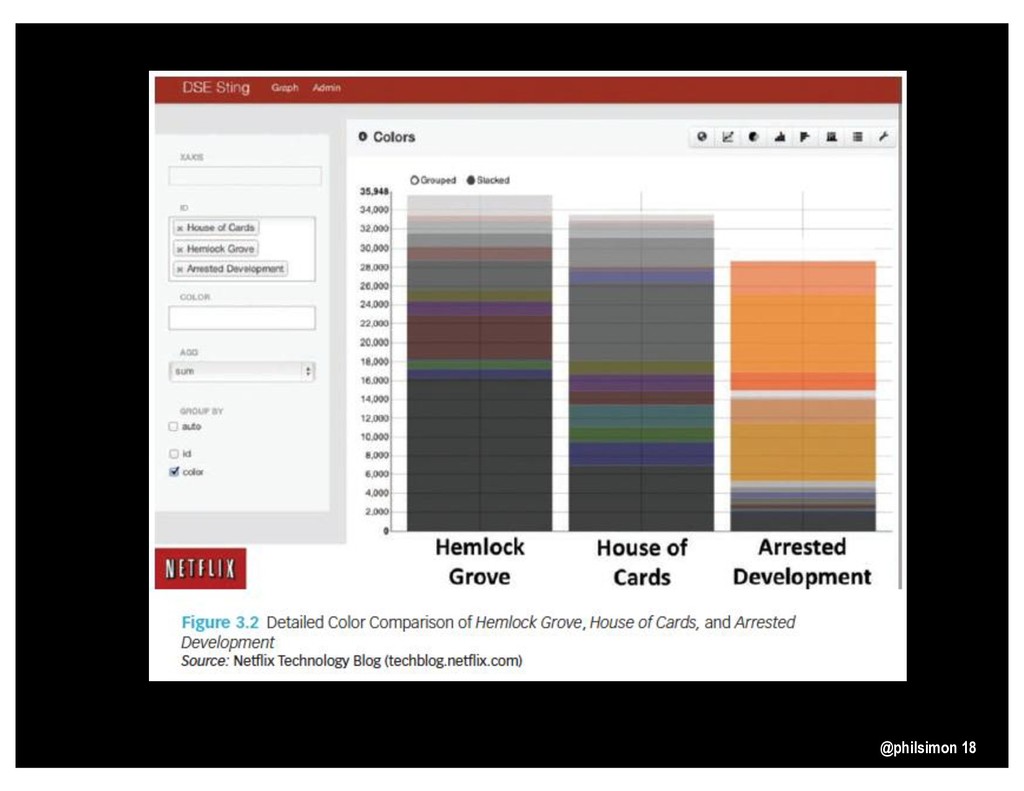The width and height of the screenshot is (1024, 791).
Task: Click the House of Cards stacked bar
Action: point(641,372)
